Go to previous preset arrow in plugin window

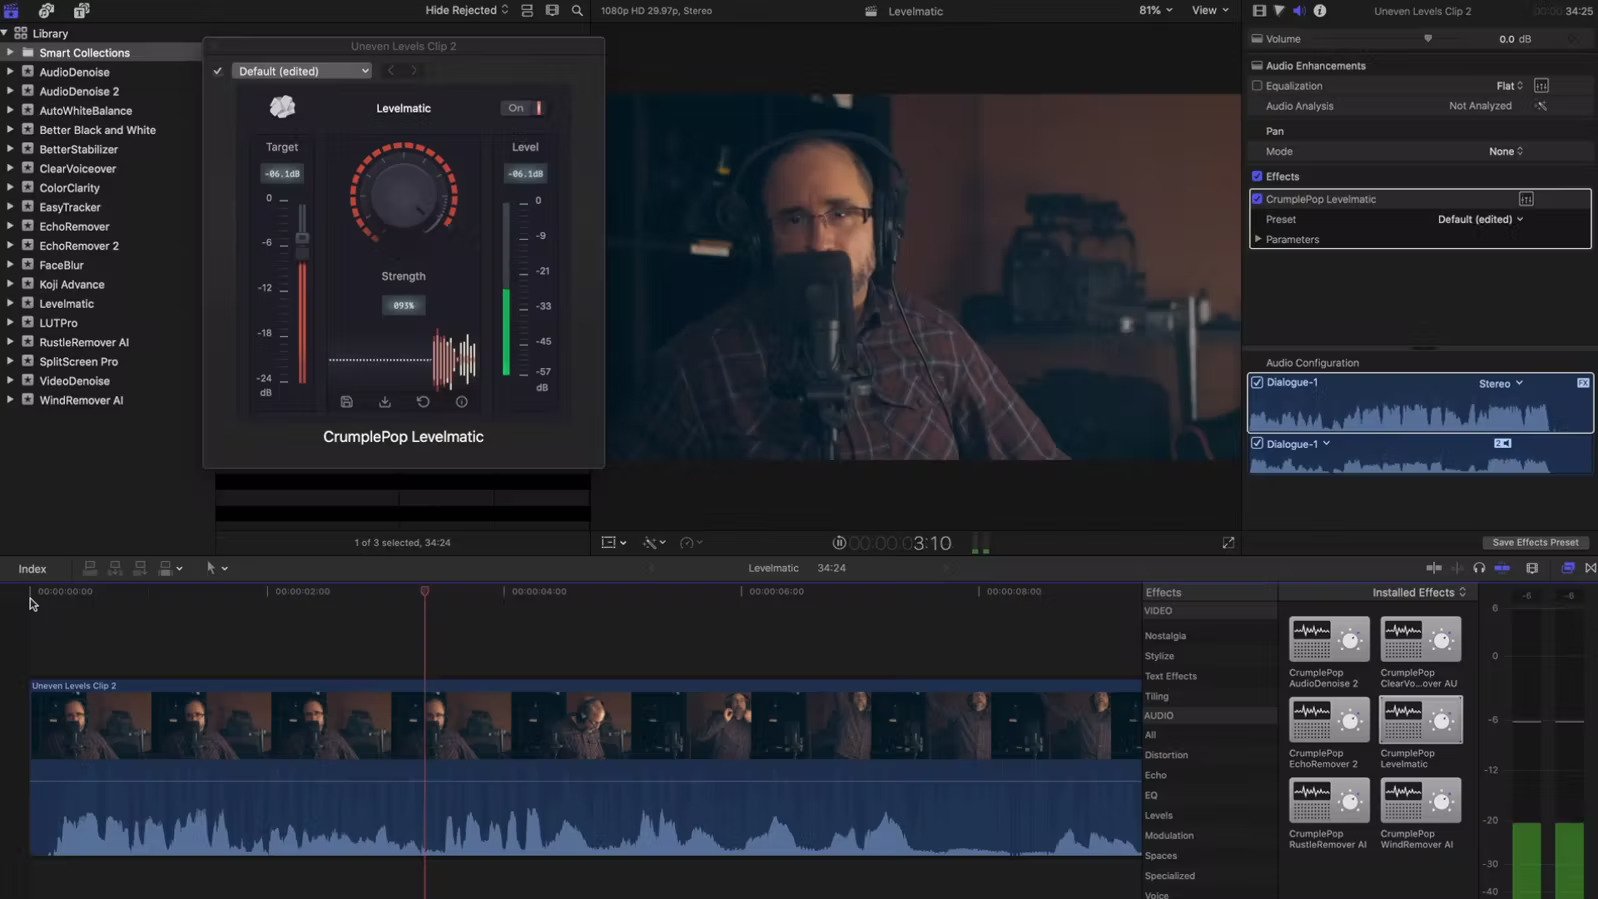coord(391,71)
